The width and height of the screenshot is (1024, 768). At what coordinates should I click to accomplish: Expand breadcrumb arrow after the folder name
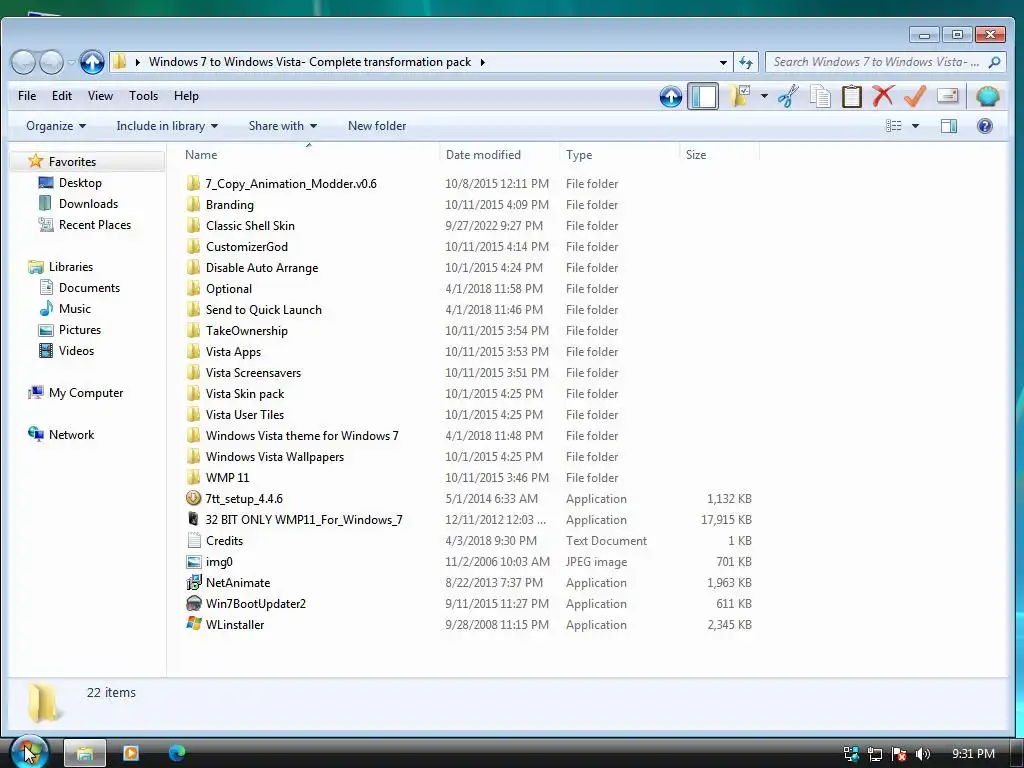483,63
